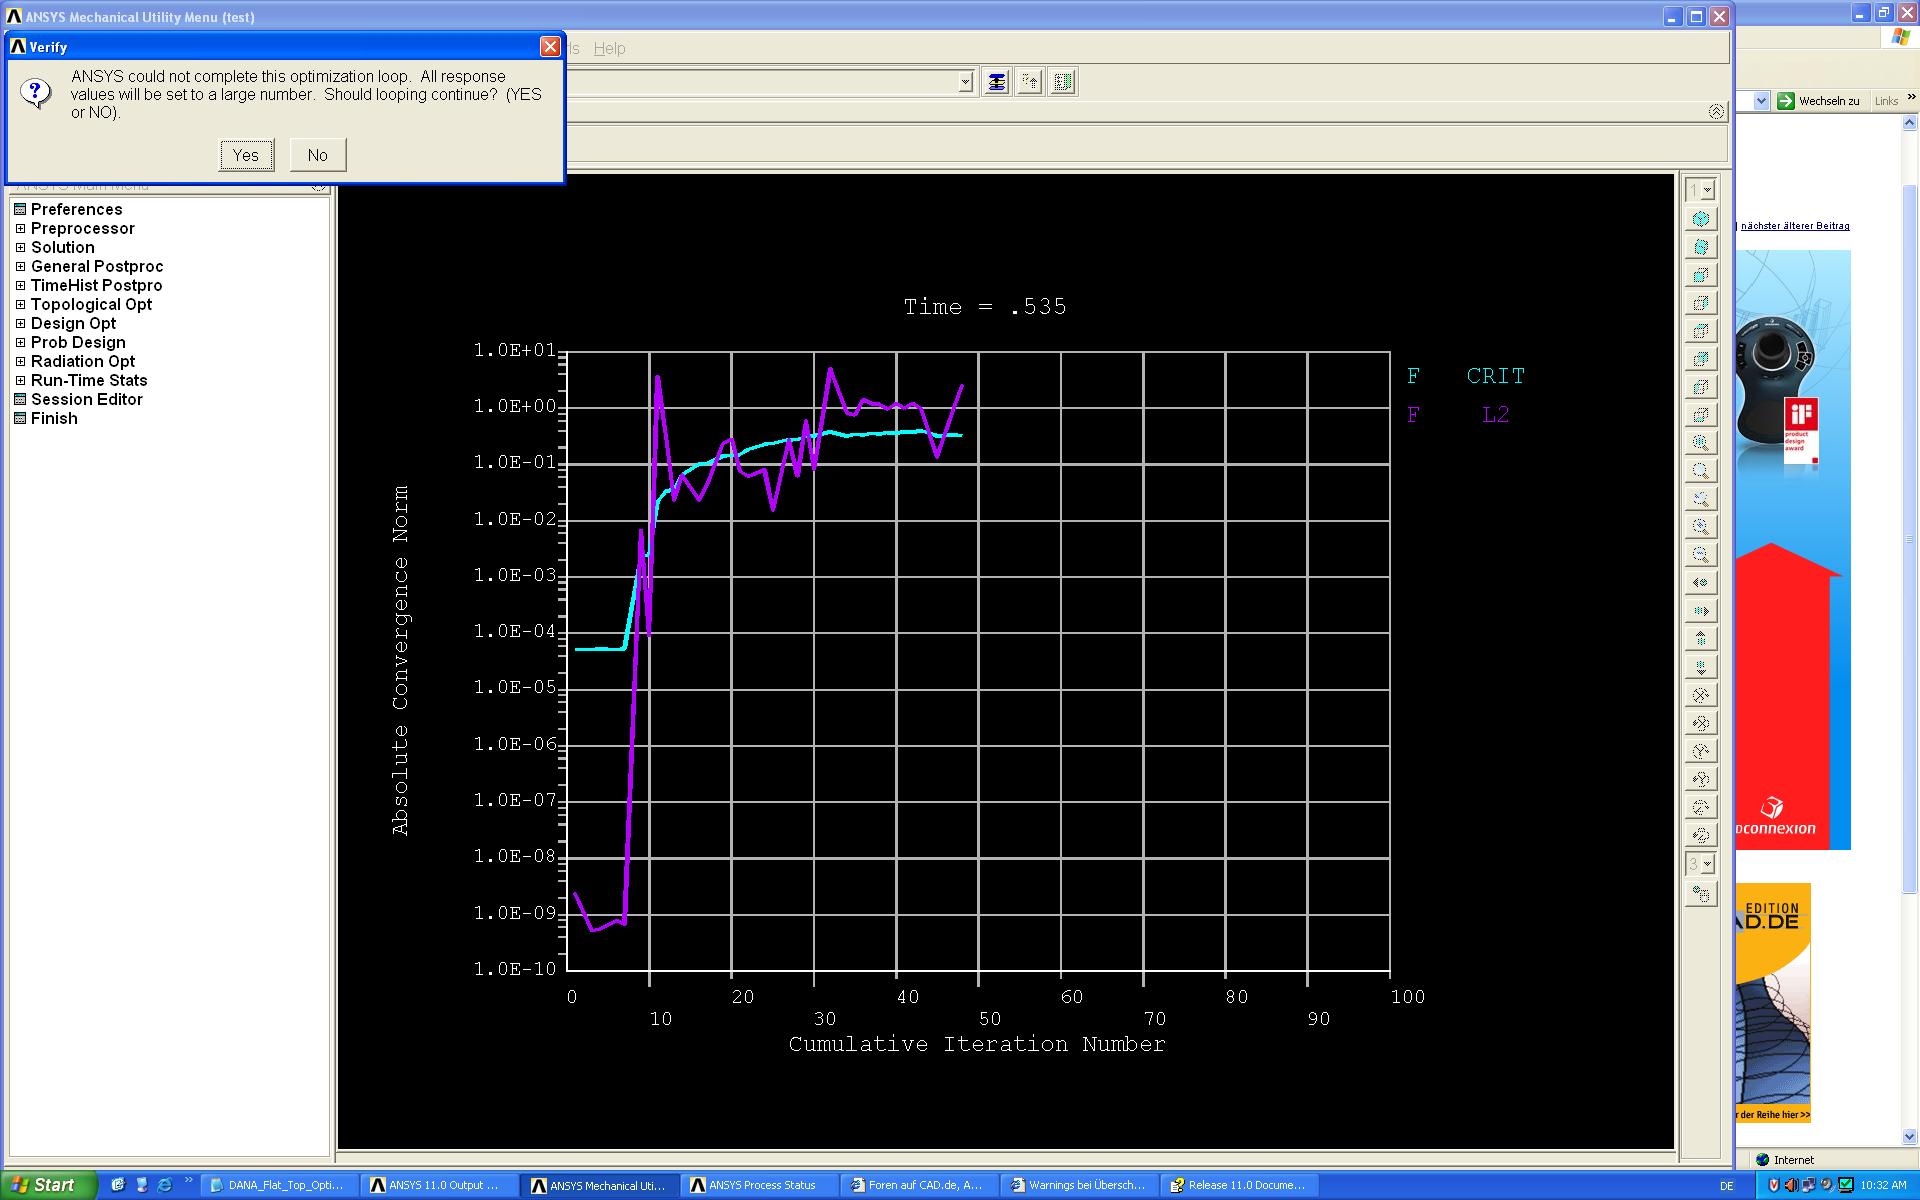Image resolution: width=1920 pixels, height=1200 pixels.
Task: Click Finish in the main menu
Action: (54, 418)
